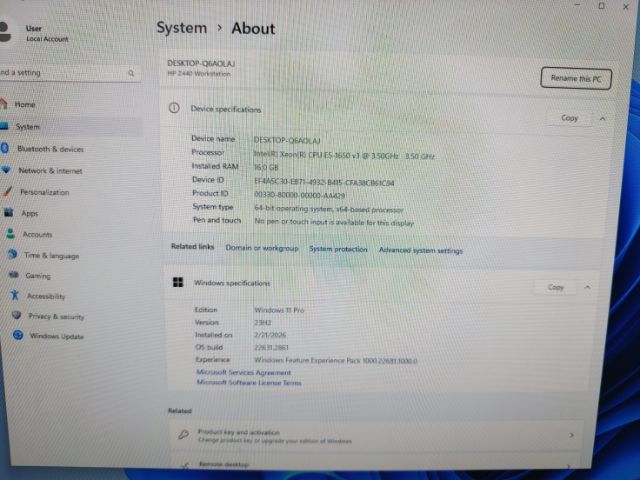Click the Rename this PC button
Screen dimensions: 640x480
pyautogui.click(x=576, y=78)
